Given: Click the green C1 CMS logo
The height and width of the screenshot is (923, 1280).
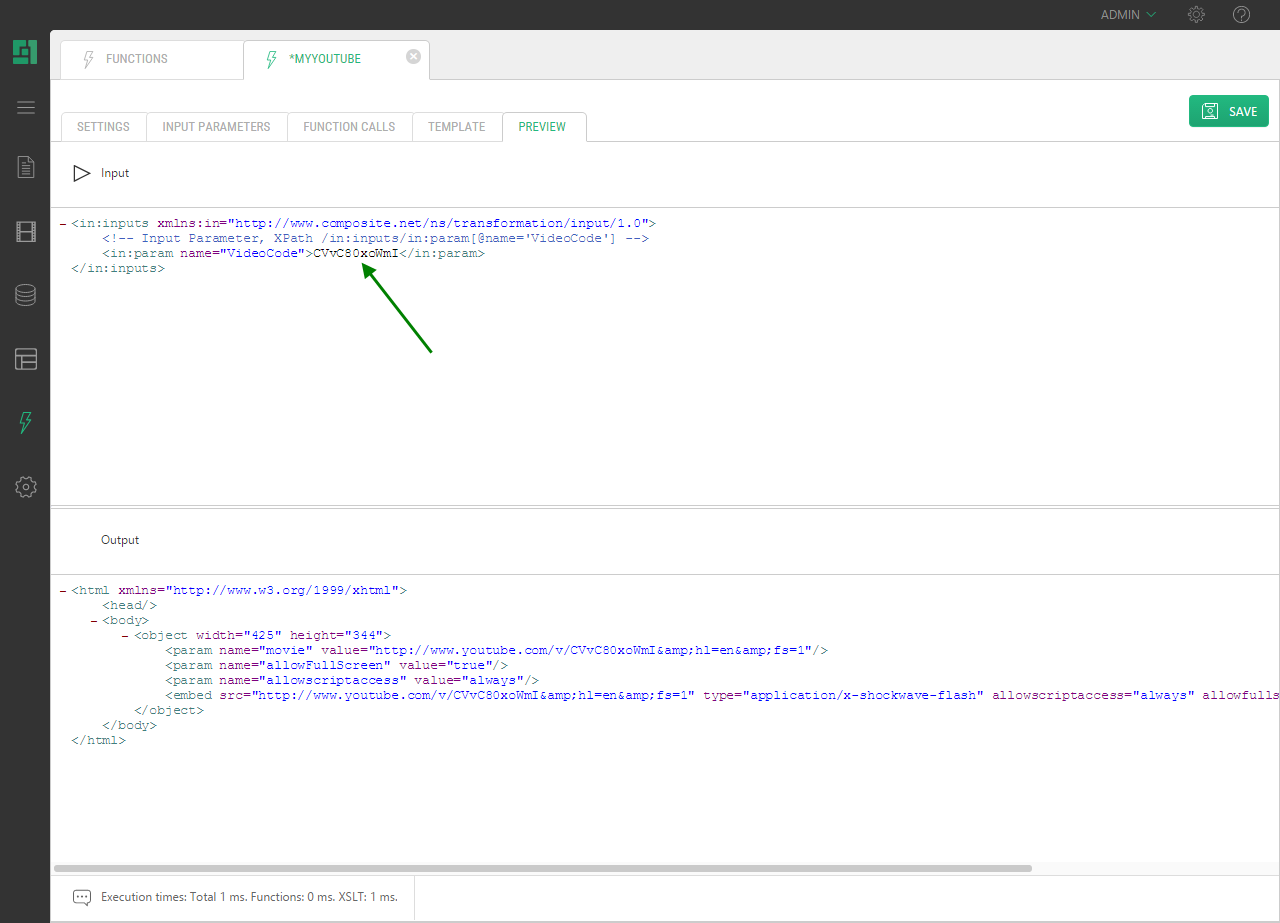Looking at the screenshot, I should click(25, 52).
